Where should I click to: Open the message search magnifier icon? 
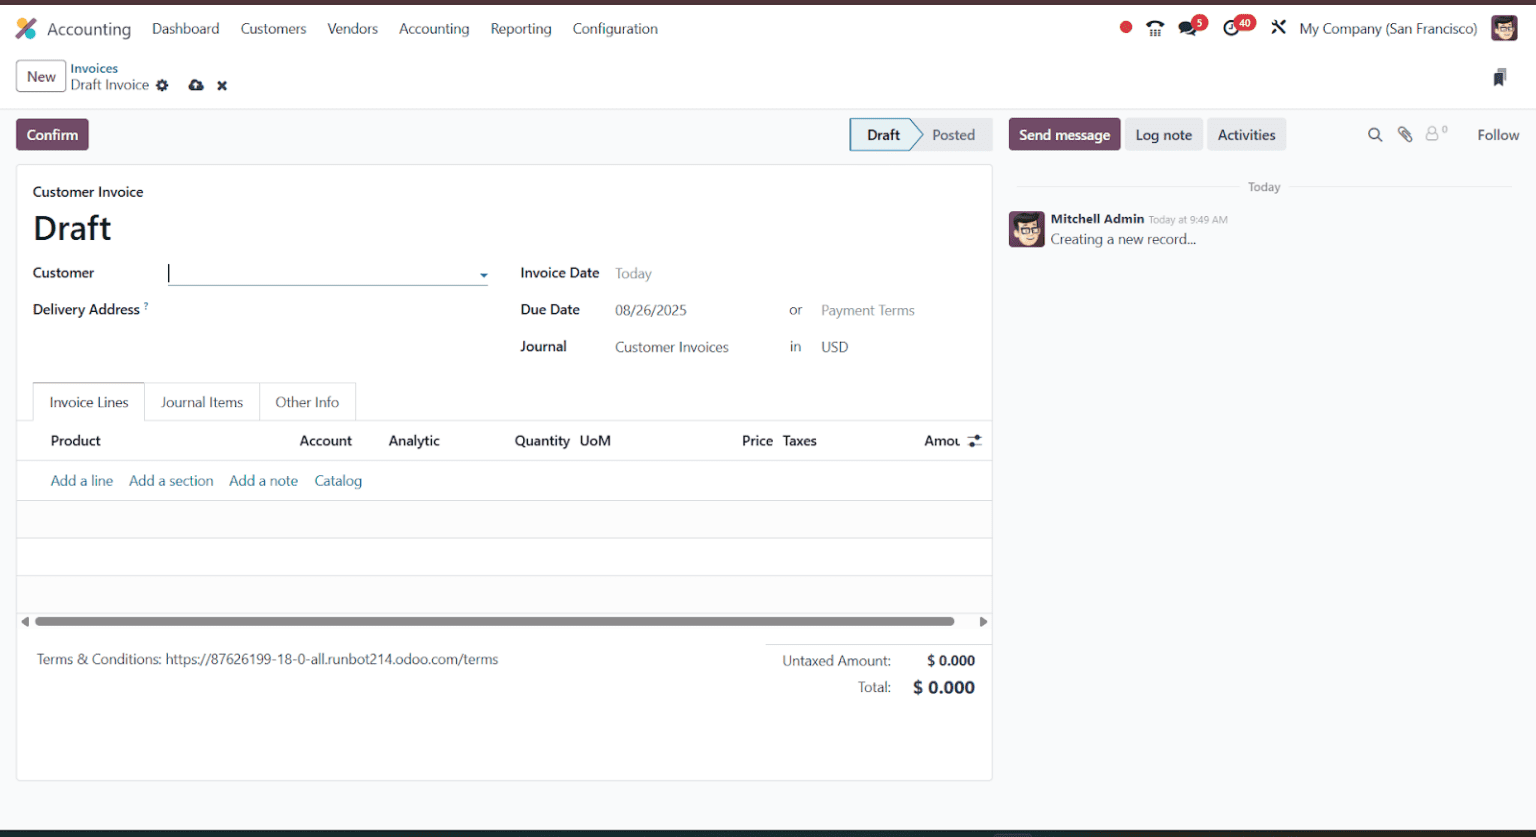1375,133
